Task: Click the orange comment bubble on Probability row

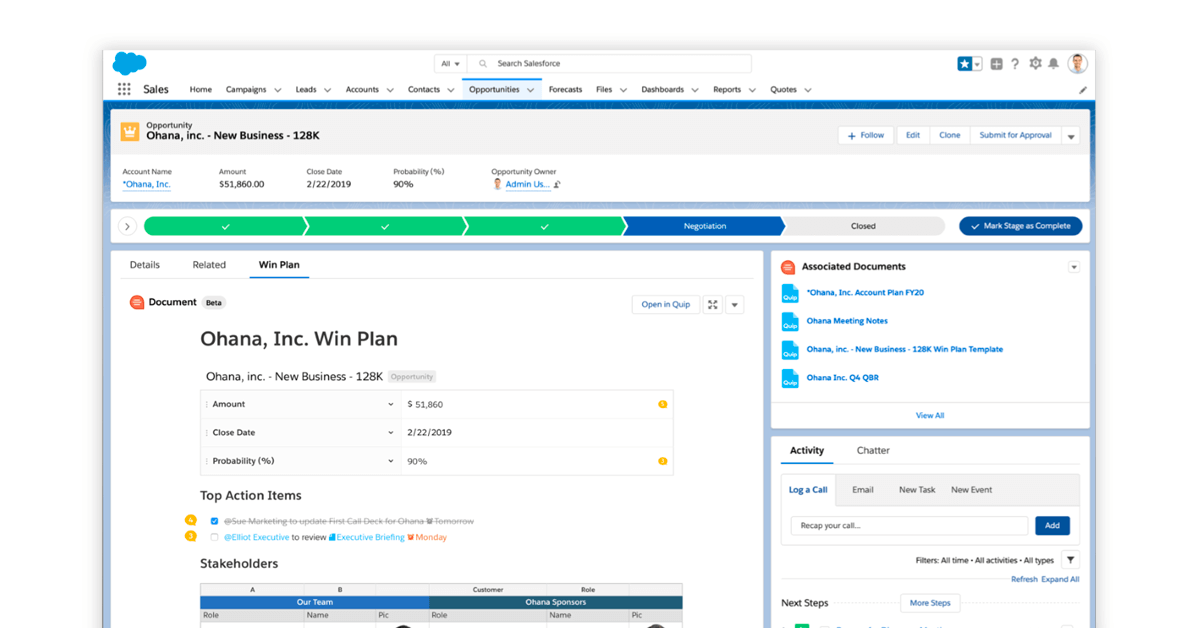Action: pyautogui.click(x=662, y=461)
